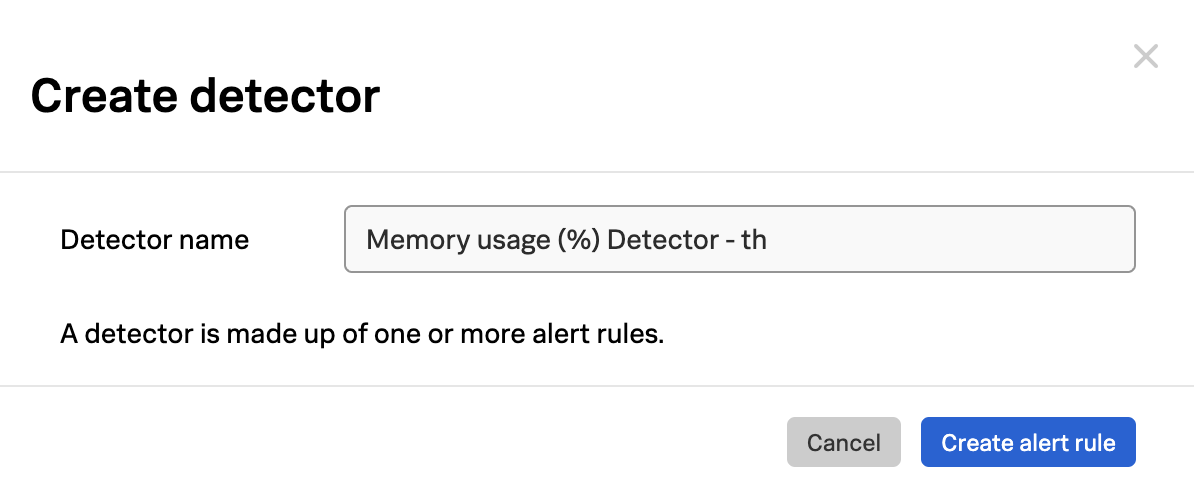Click the Cancel button
Image resolution: width=1194 pixels, height=496 pixels.
(843, 443)
